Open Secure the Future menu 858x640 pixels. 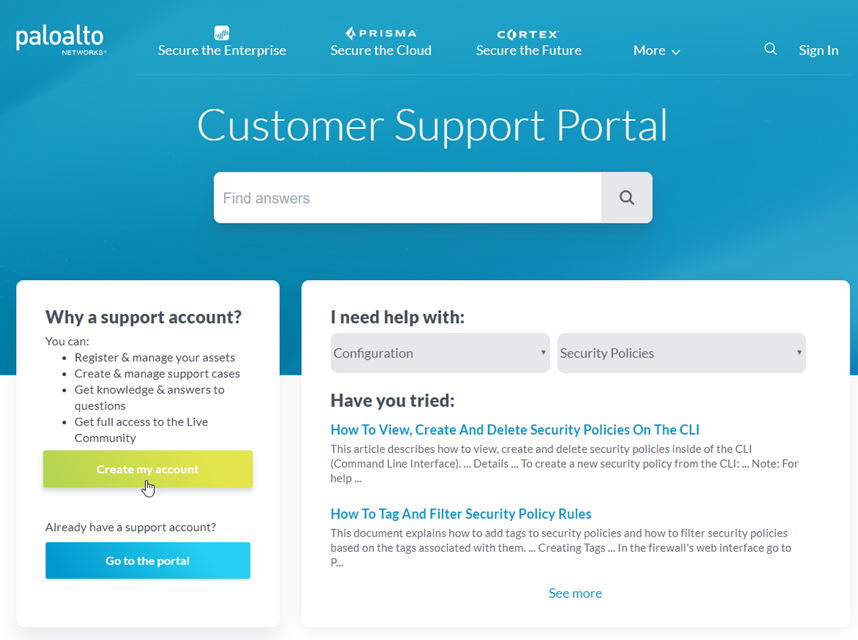(528, 50)
